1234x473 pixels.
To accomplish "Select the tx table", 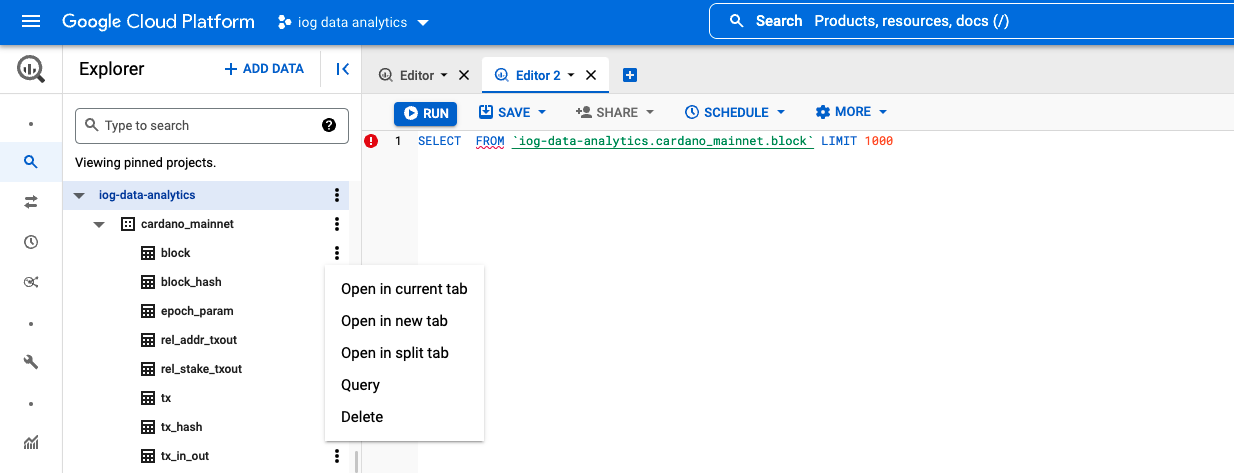I will [x=166, y=398].
